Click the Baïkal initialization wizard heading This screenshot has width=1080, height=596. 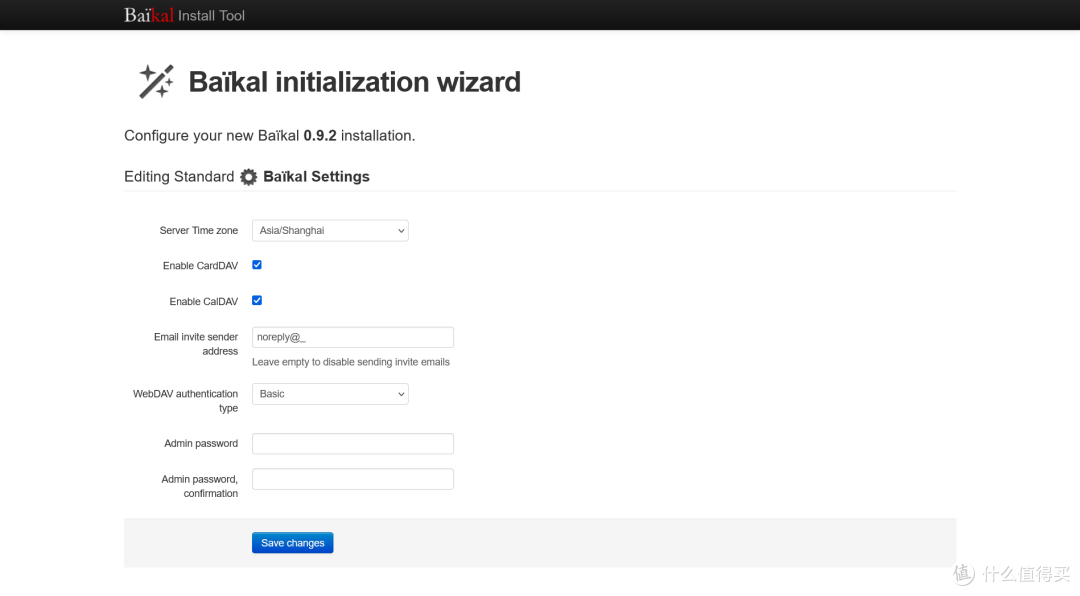[x=354, y=82]
